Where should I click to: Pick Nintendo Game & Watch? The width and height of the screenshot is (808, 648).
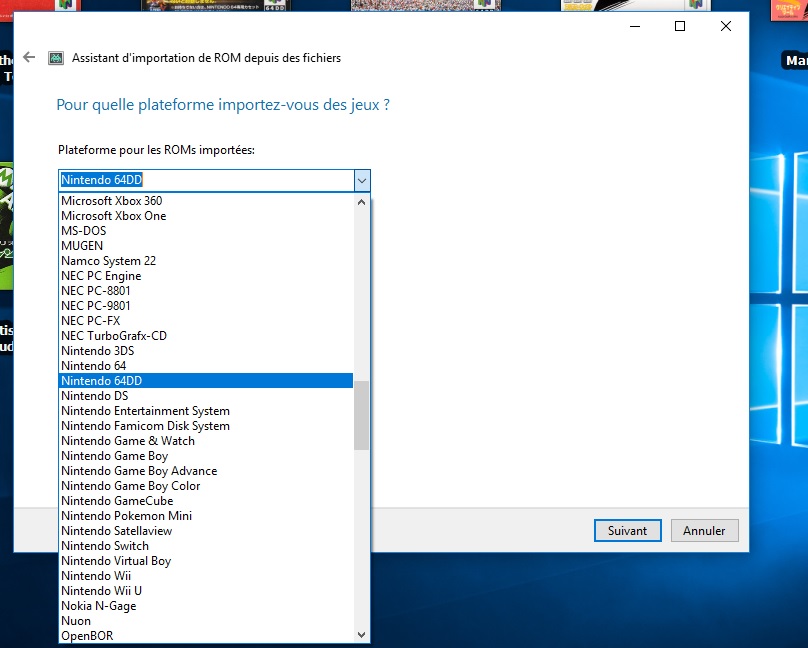pos(206,440)
